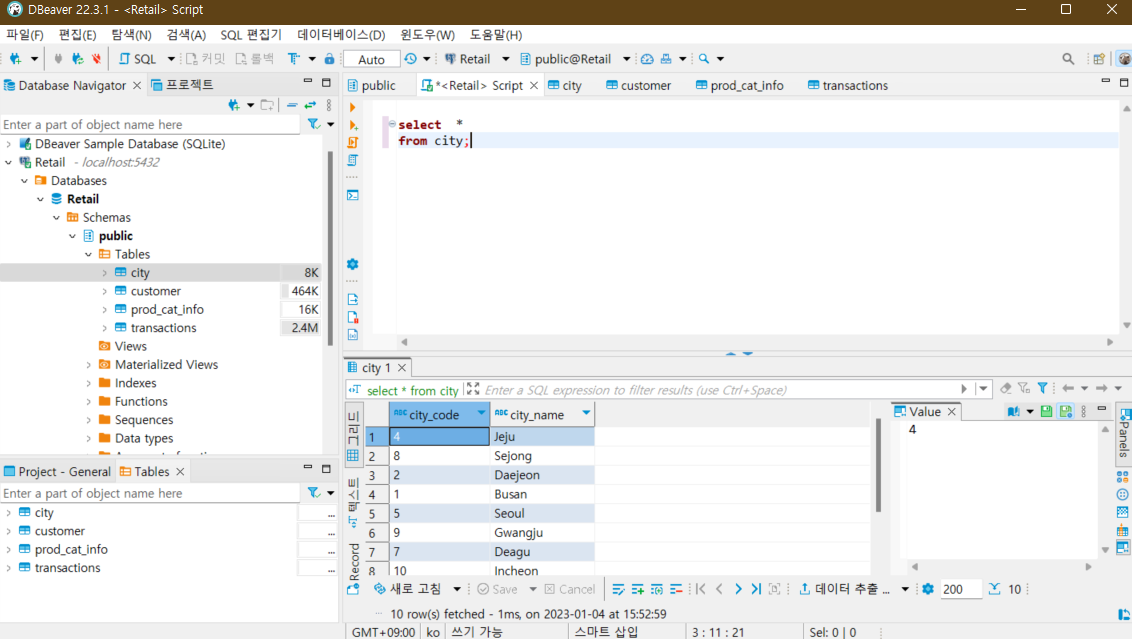The image size is (1132, 639).
Task: Open the 데이터베이스(D) menu
Action: (x=341, y=35)
